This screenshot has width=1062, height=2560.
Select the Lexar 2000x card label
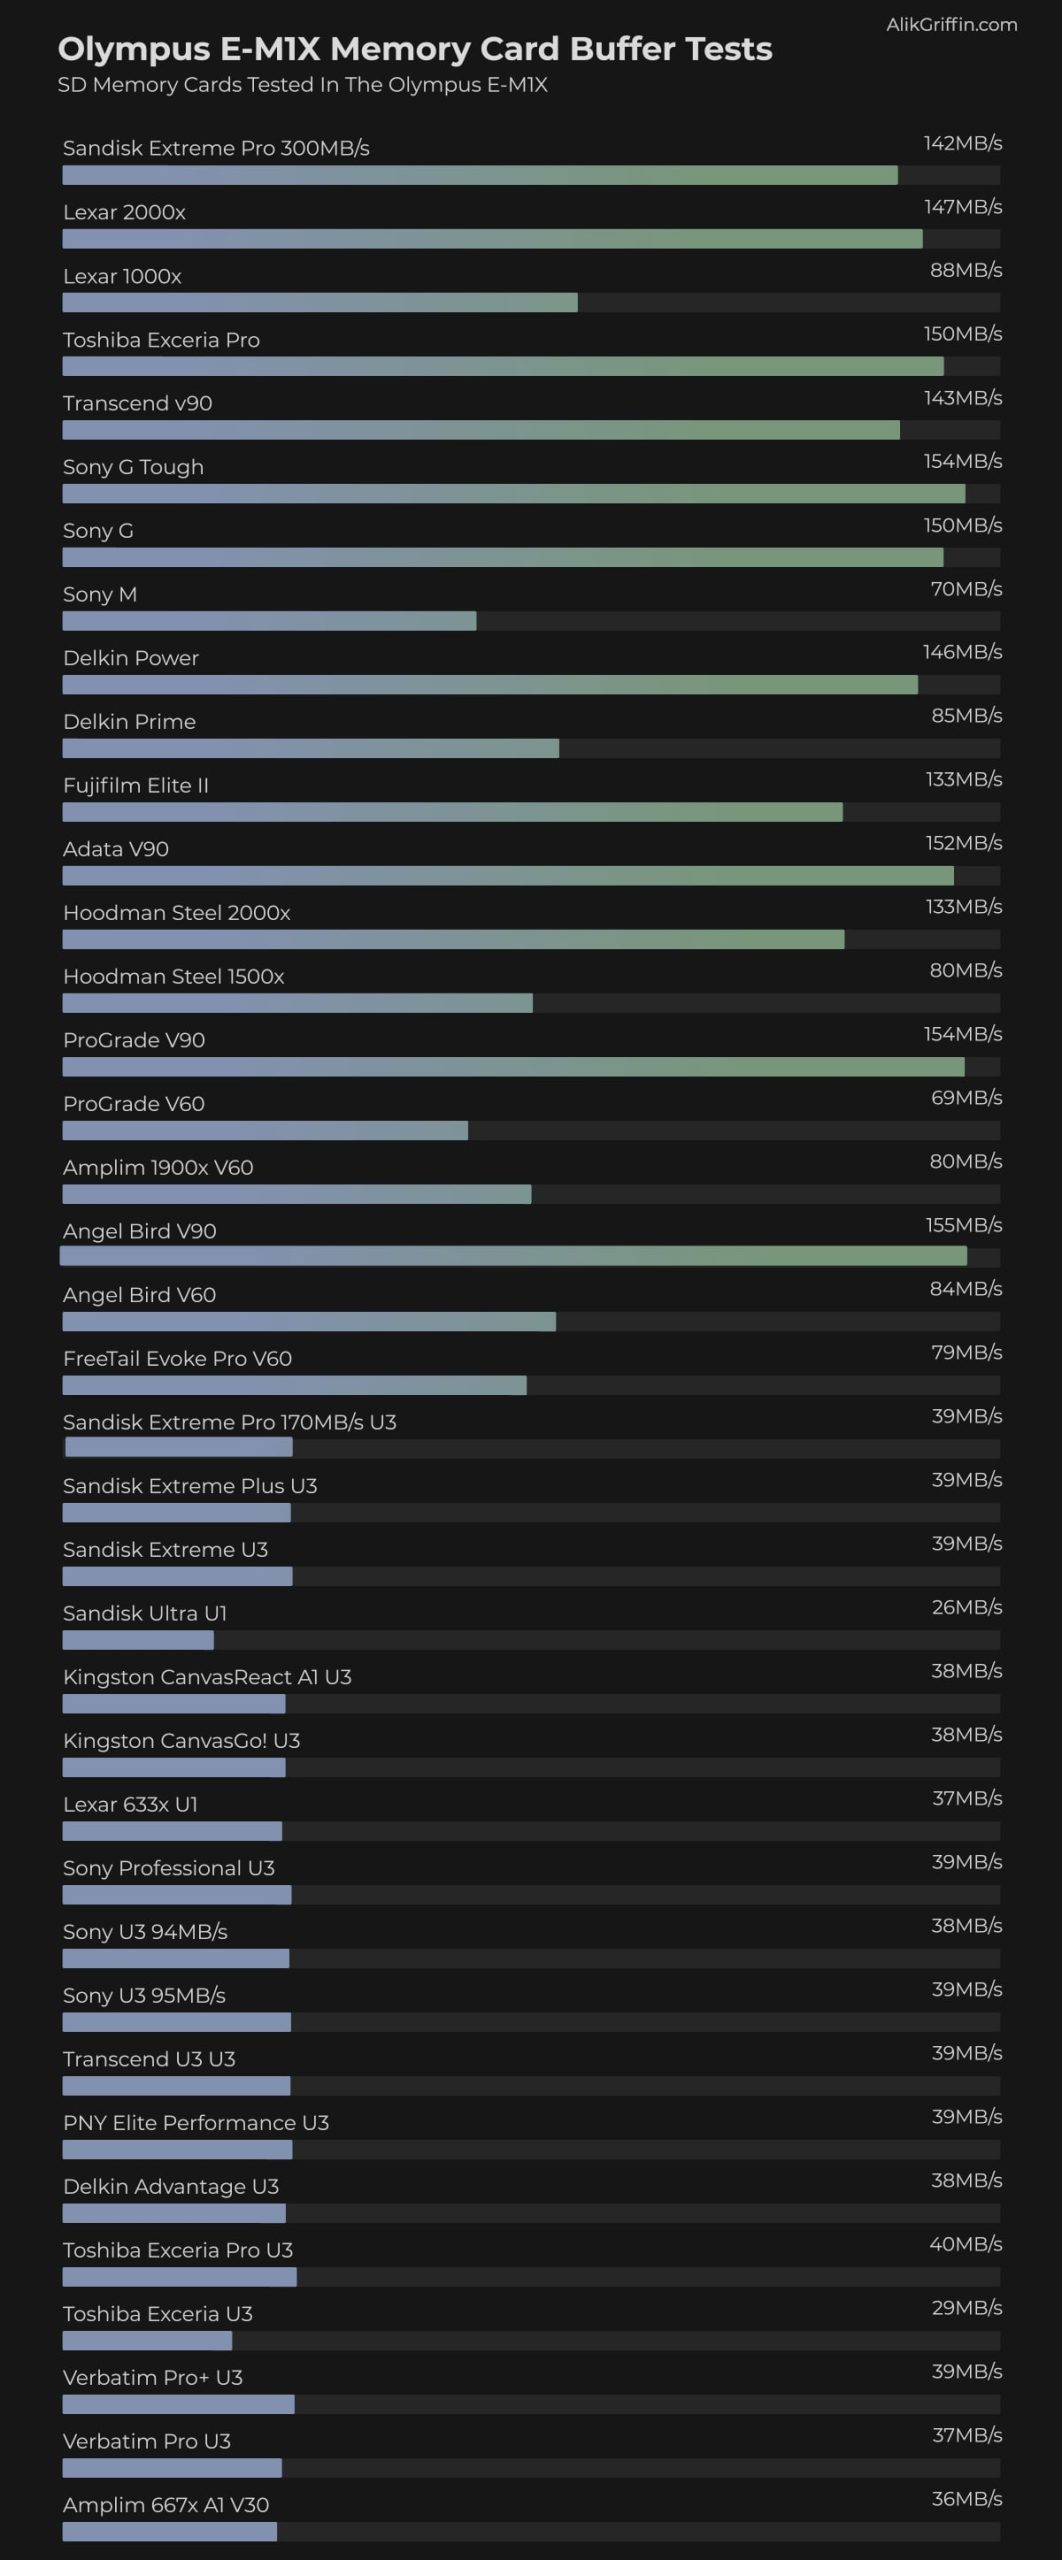[124, 212]
